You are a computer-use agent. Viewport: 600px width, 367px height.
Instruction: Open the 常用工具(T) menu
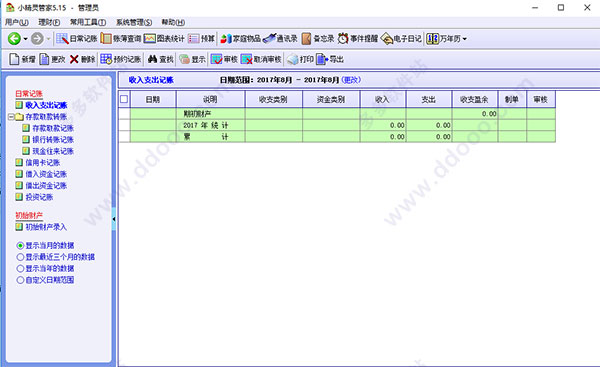point(88,23)
